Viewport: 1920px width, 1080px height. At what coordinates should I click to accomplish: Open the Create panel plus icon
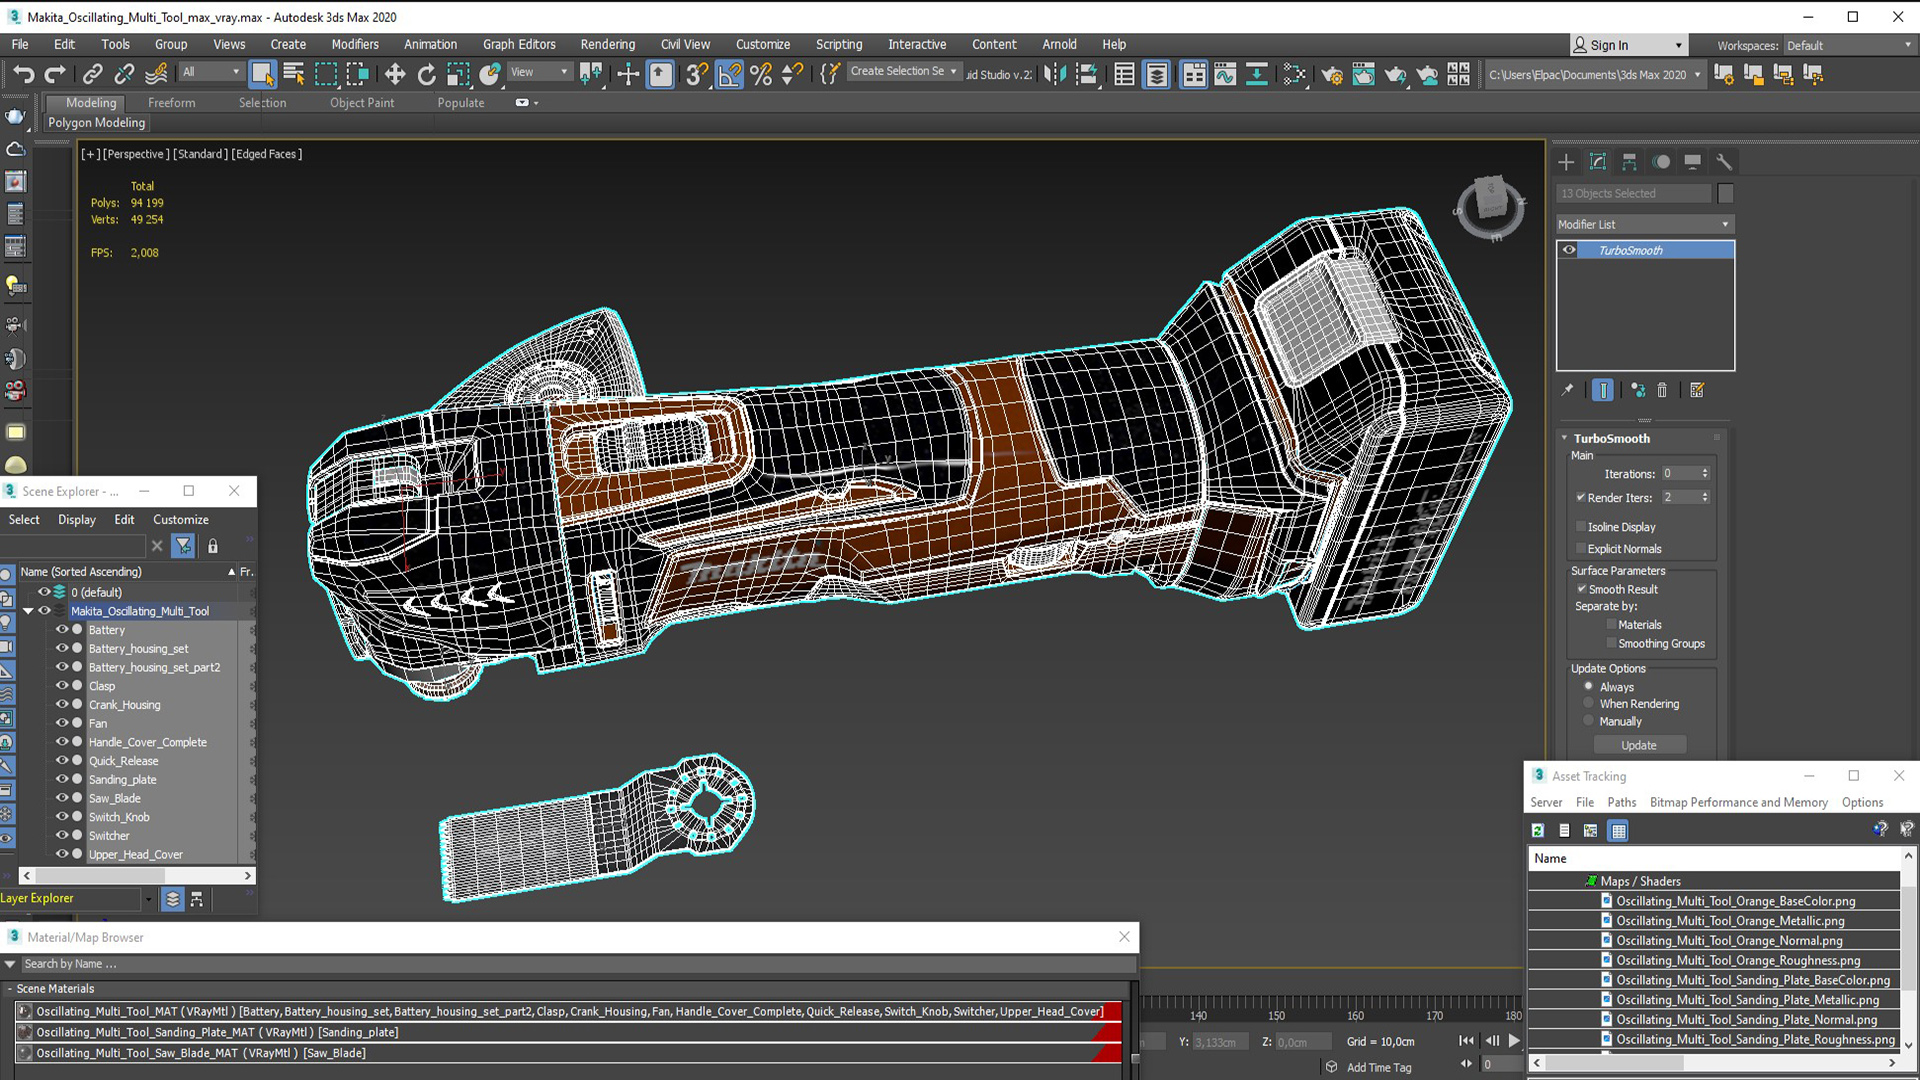[x=1566, y=162]
